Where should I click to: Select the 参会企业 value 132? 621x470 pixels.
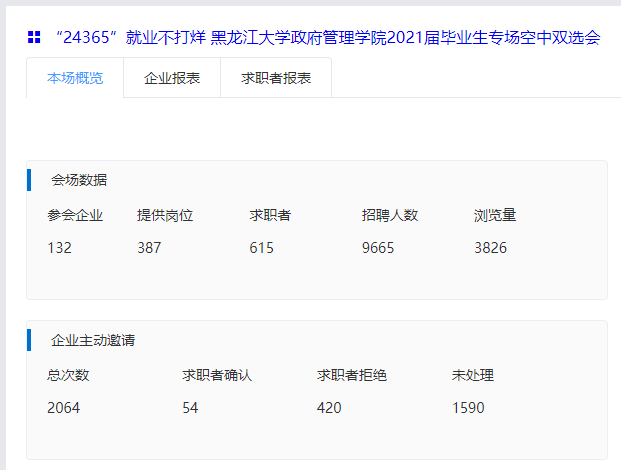tap(59, 248)
